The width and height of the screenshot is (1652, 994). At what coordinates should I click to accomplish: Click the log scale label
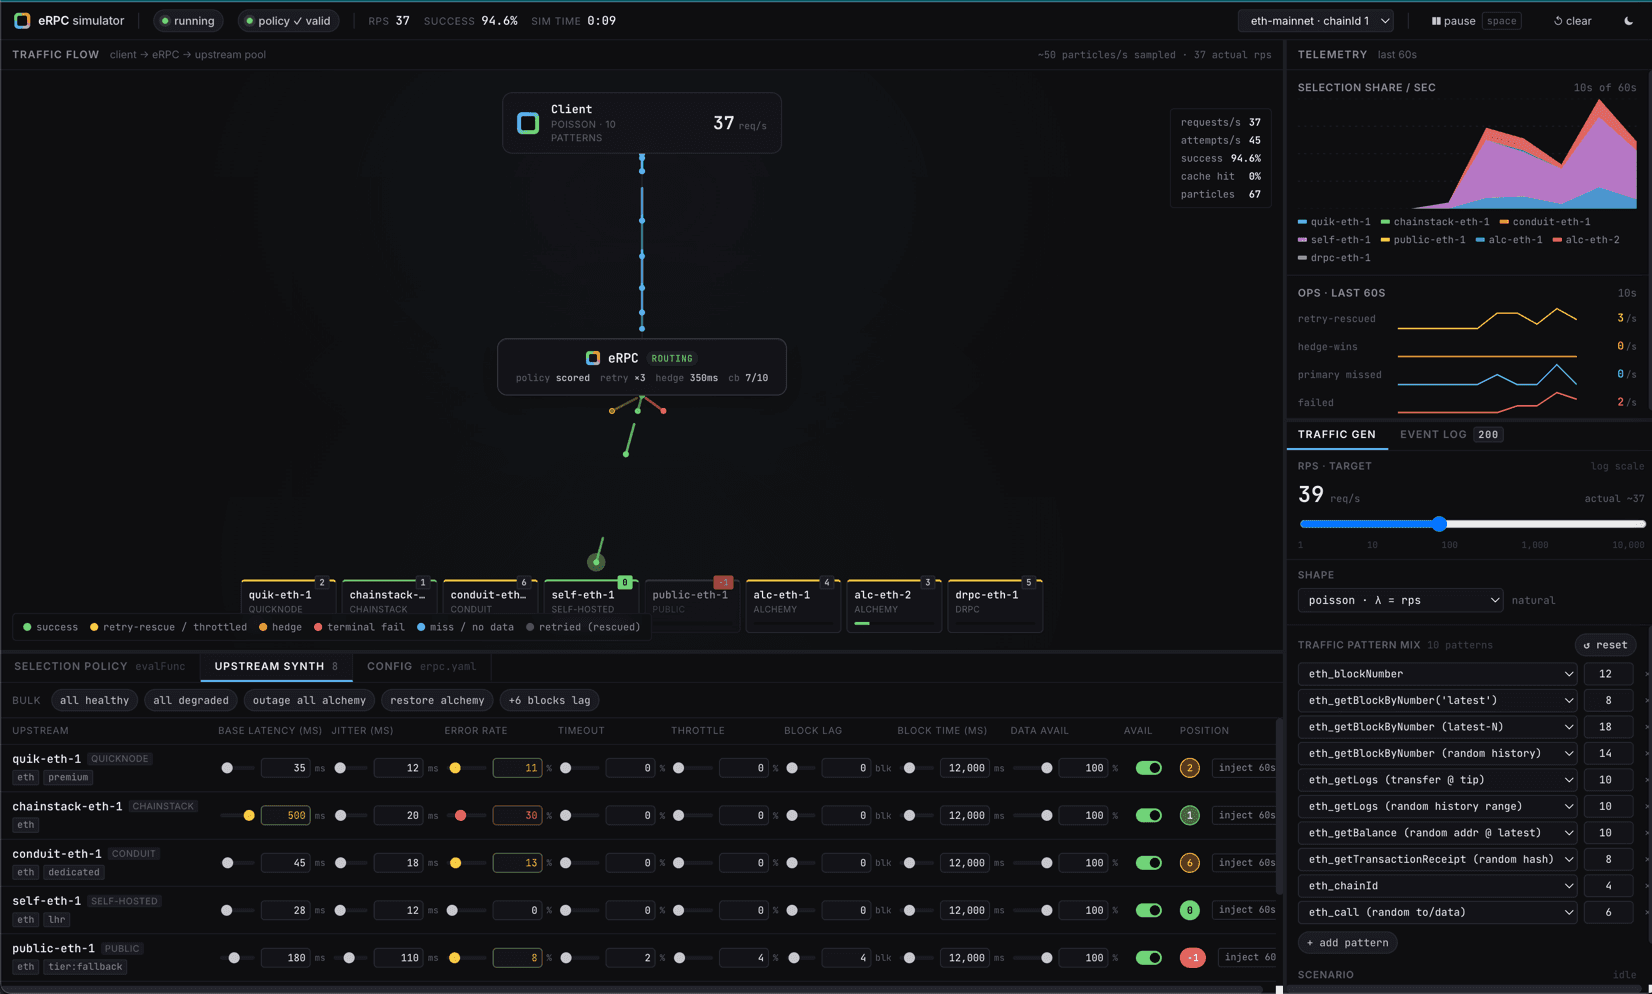[x=1617, y=466]
